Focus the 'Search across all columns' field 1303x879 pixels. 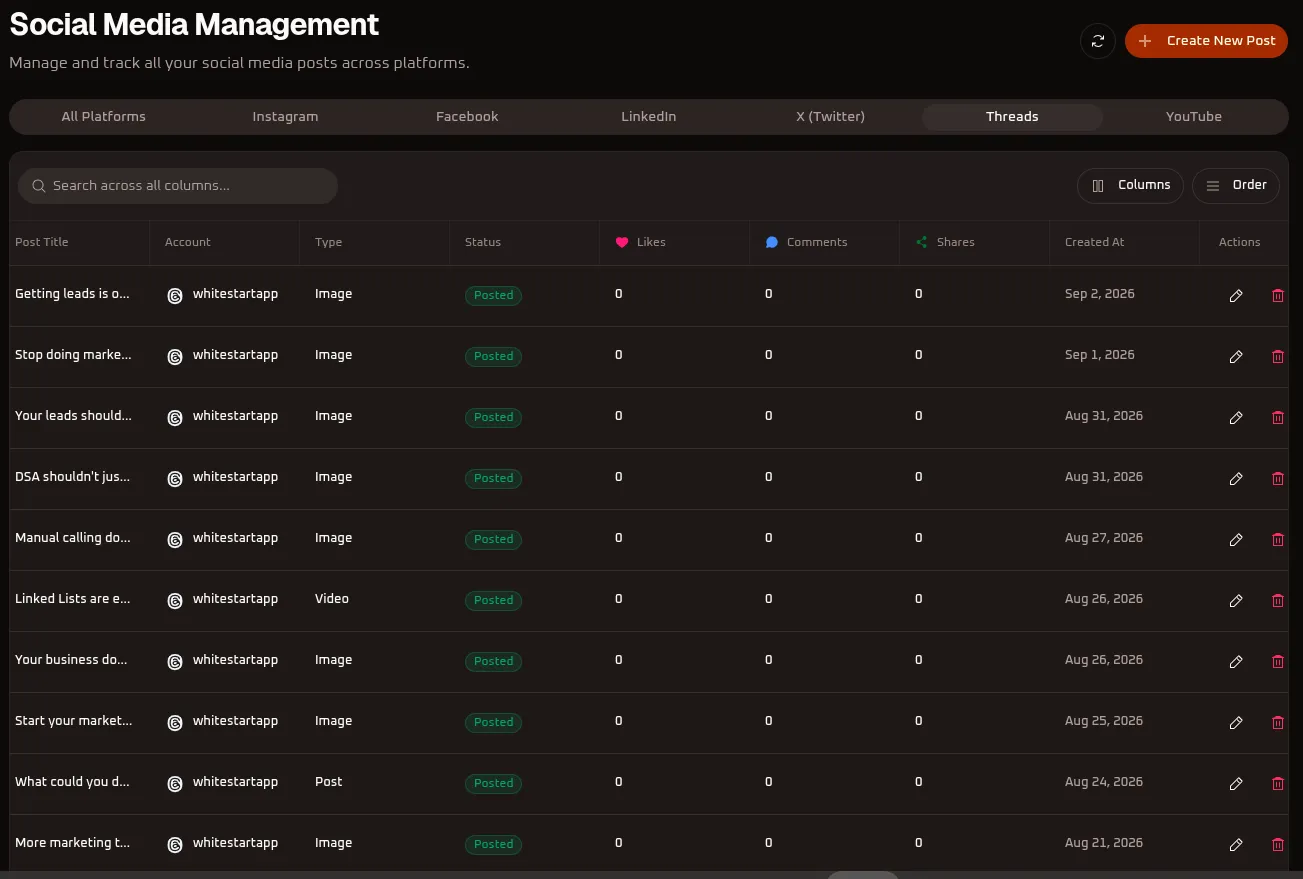(178, 186)
